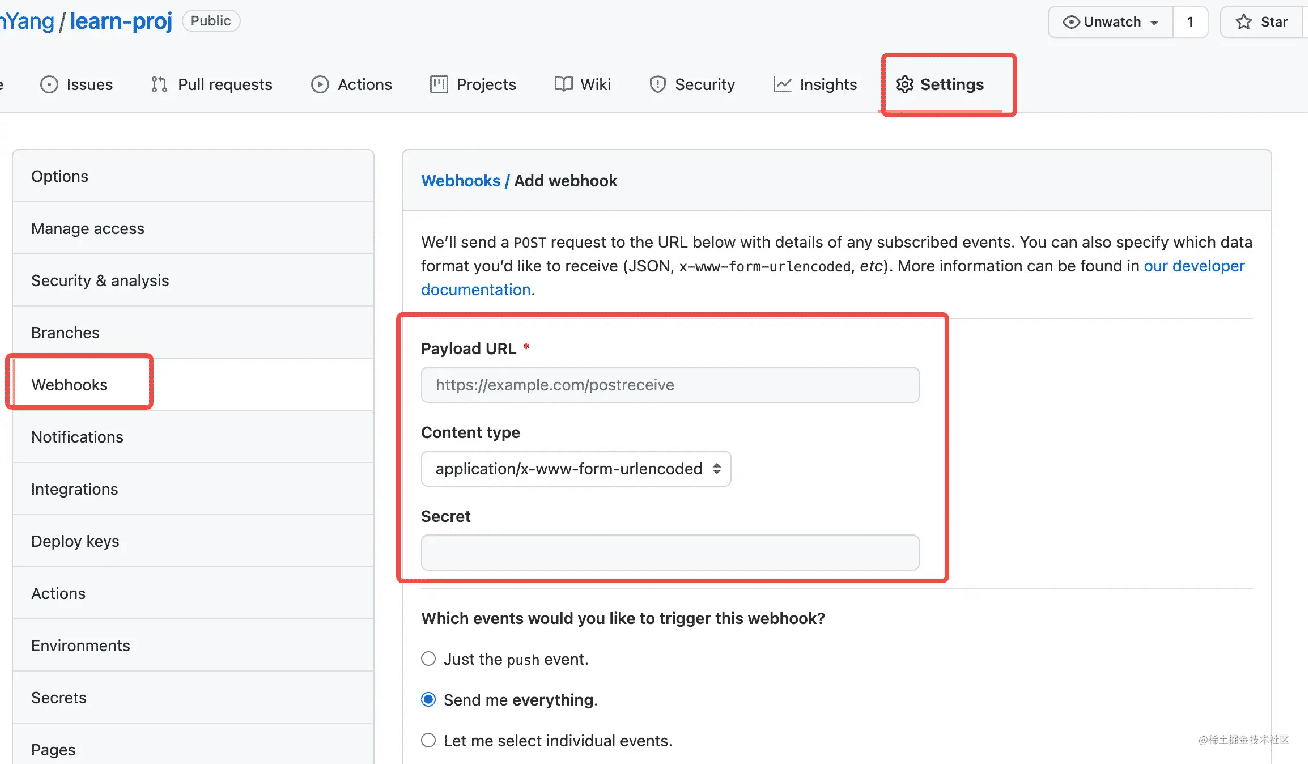
Task: Click the Issues circle icon
Action: pyautogui.click(x=49, y=85)
